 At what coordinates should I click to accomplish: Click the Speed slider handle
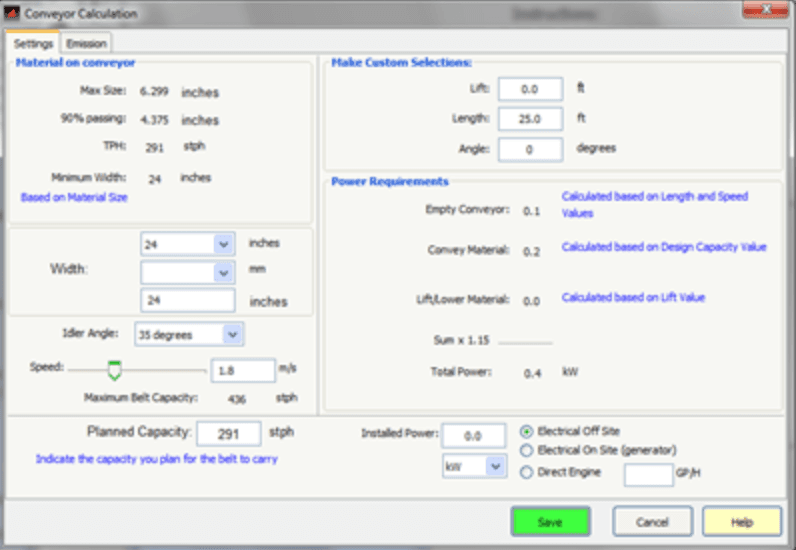(114, 370)
